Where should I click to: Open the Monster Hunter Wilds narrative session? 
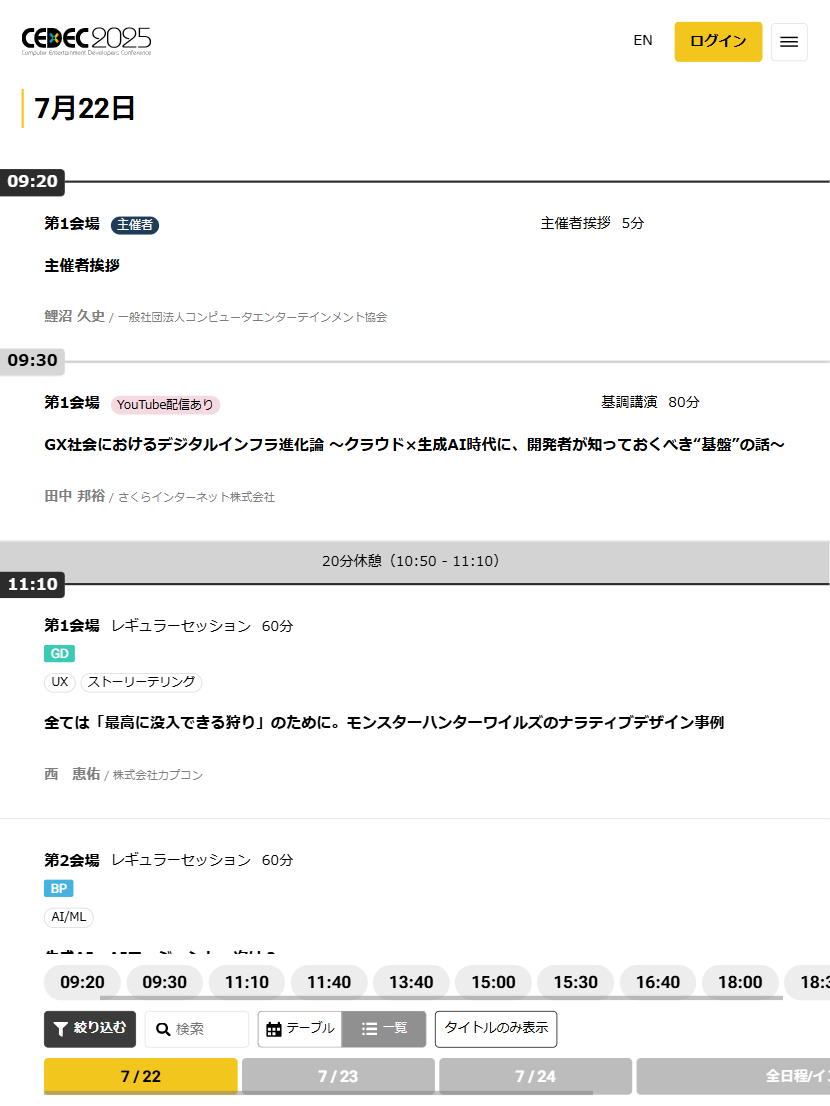point(384,722)
